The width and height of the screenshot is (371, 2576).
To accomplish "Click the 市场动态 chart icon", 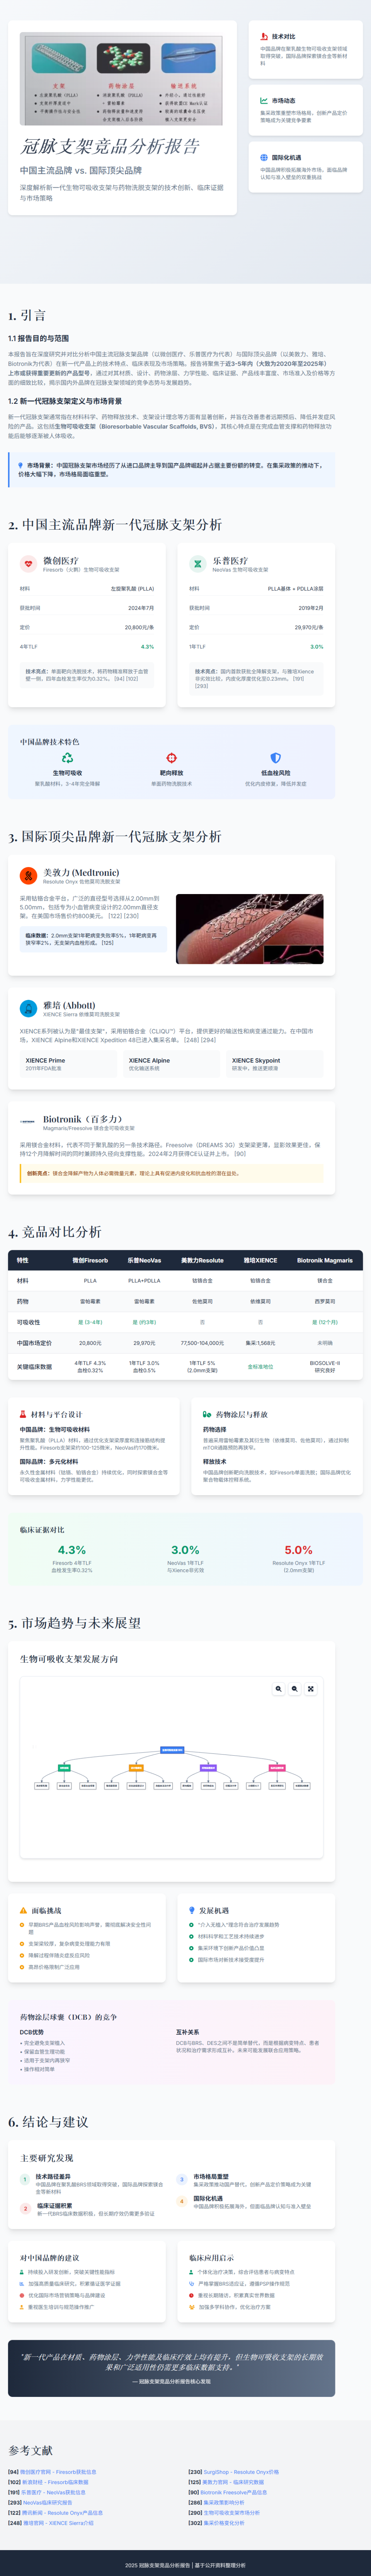I will point(264,101).
